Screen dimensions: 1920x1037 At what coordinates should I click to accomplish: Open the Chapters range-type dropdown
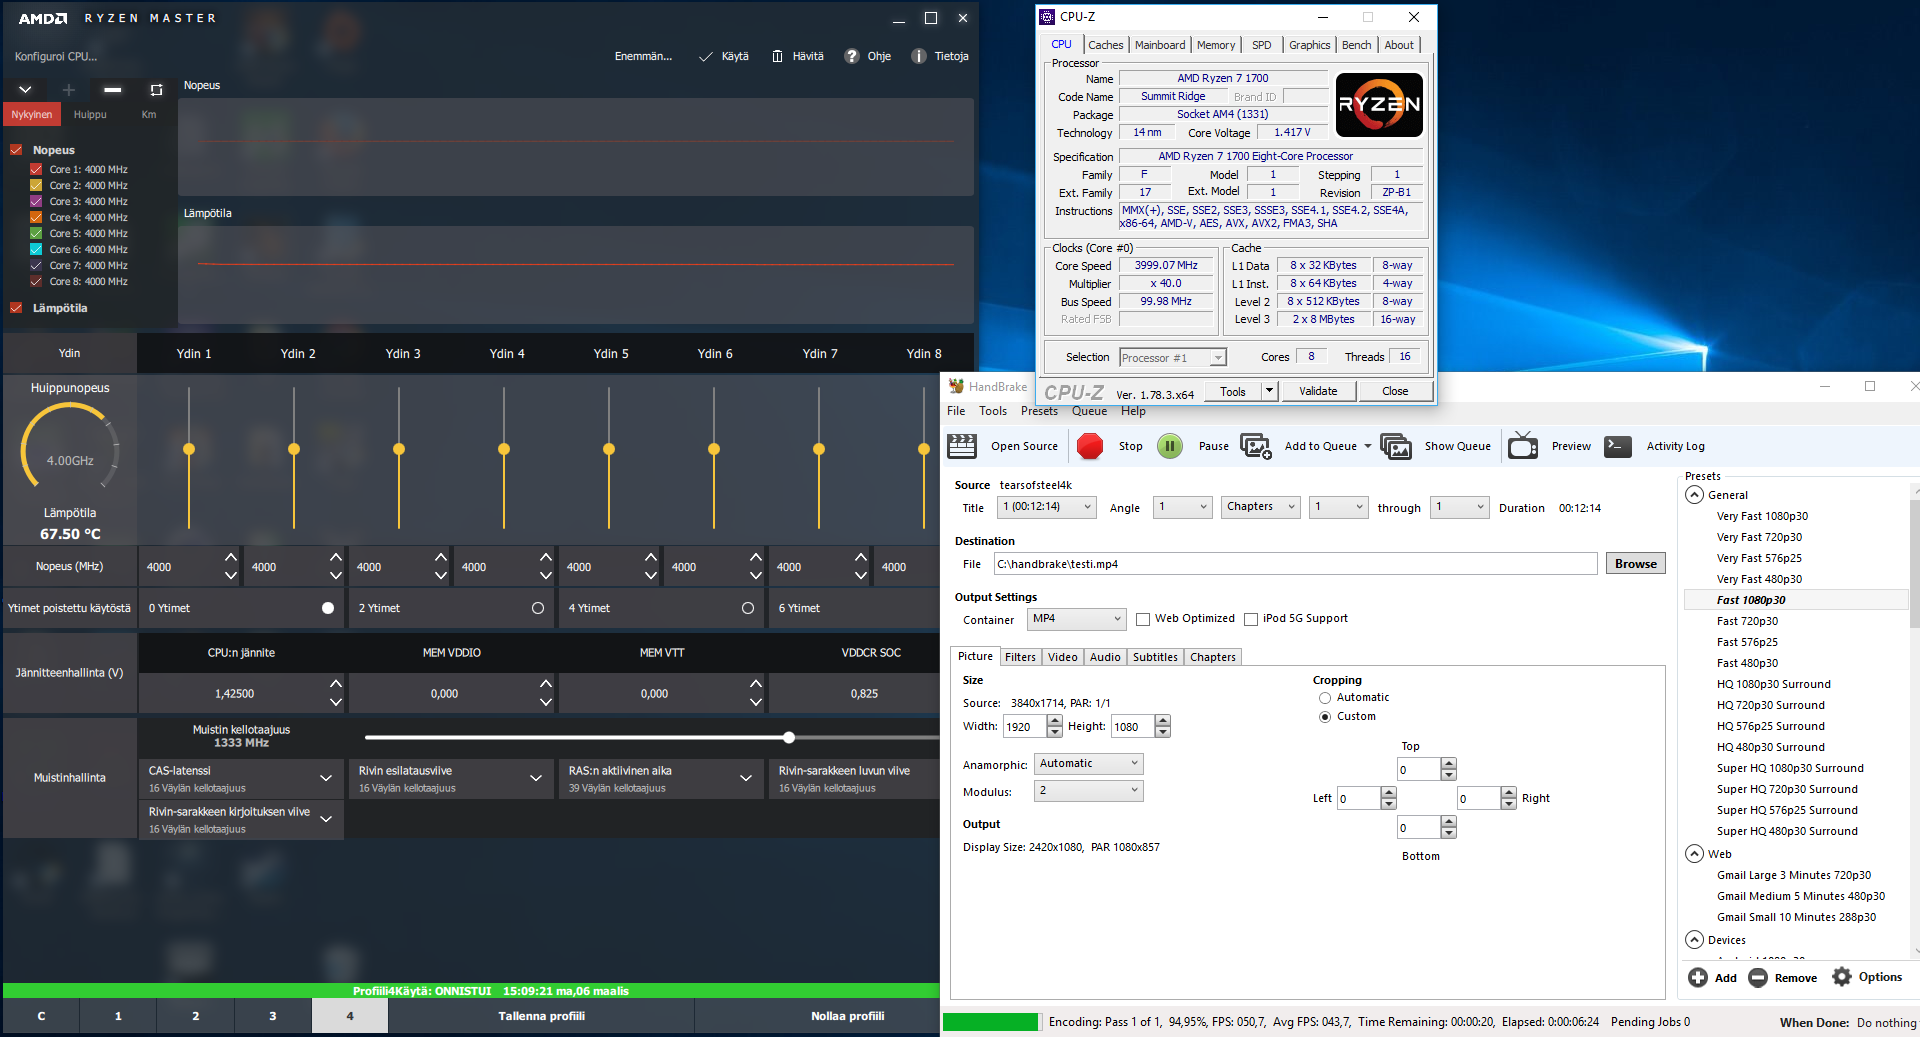1261,507
